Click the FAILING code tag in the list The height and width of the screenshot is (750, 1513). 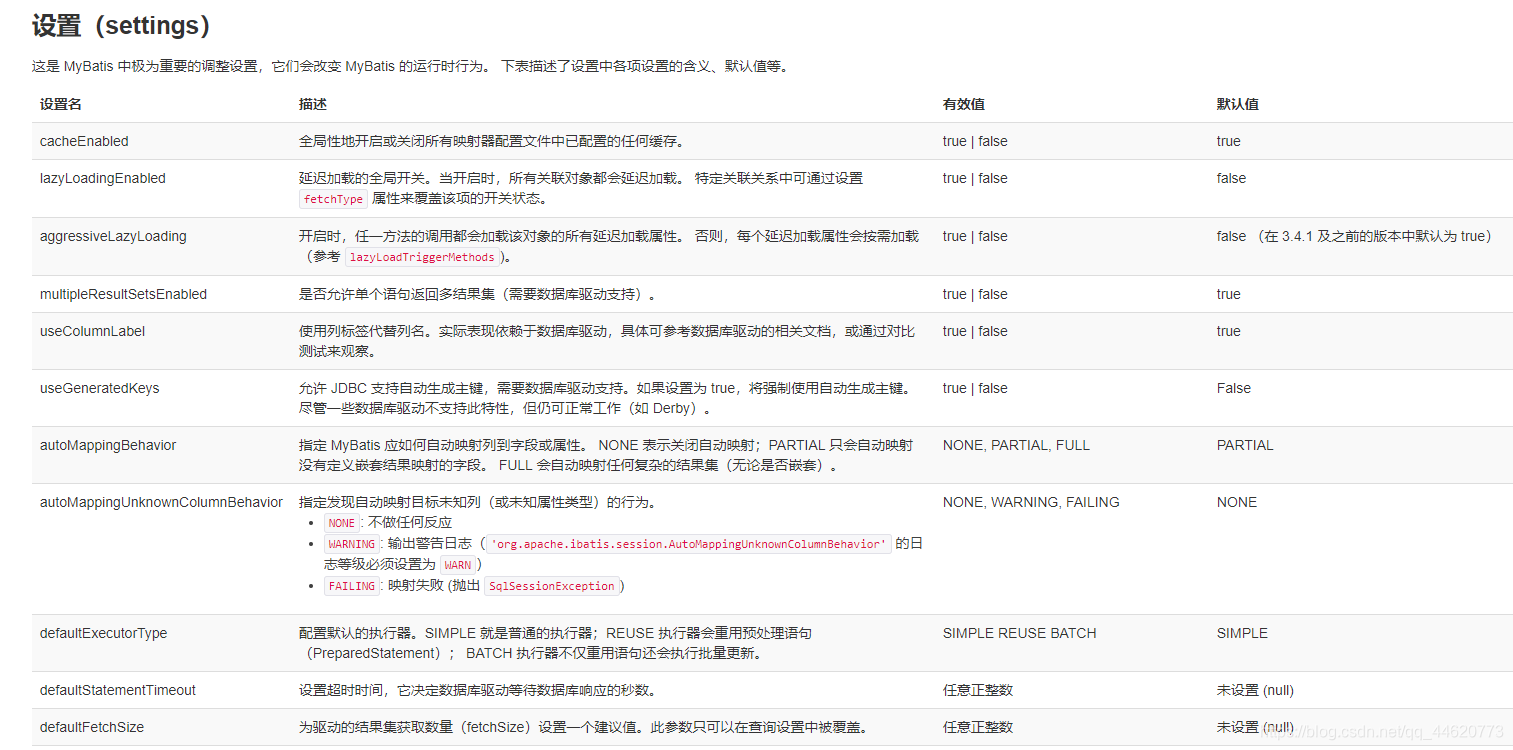[x=351, y=586]
